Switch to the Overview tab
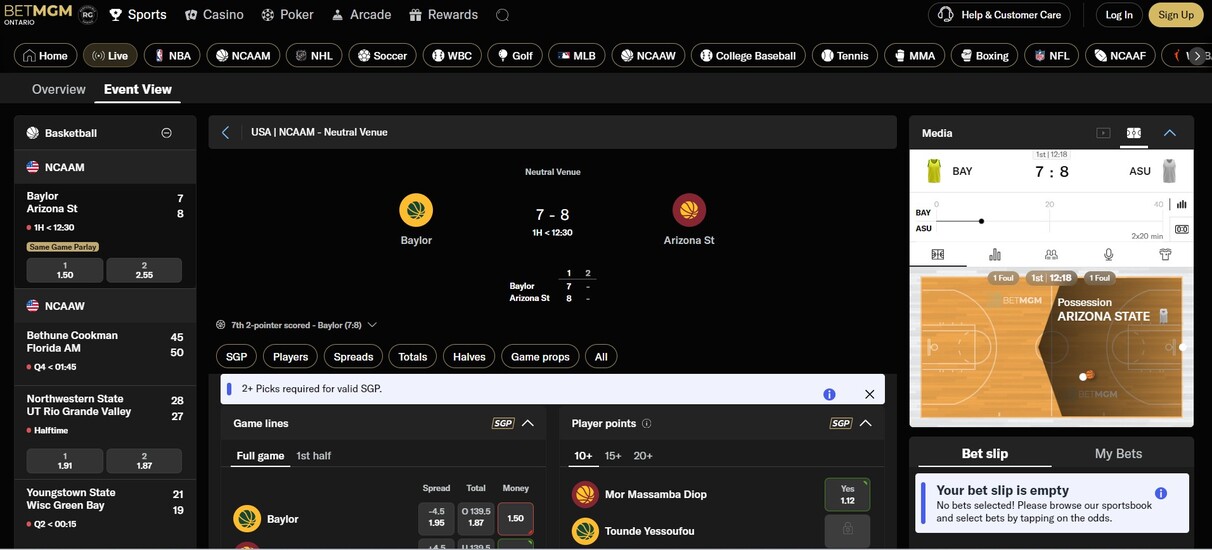Screen dimensions: 1212x550 click(x=59, y=89)
